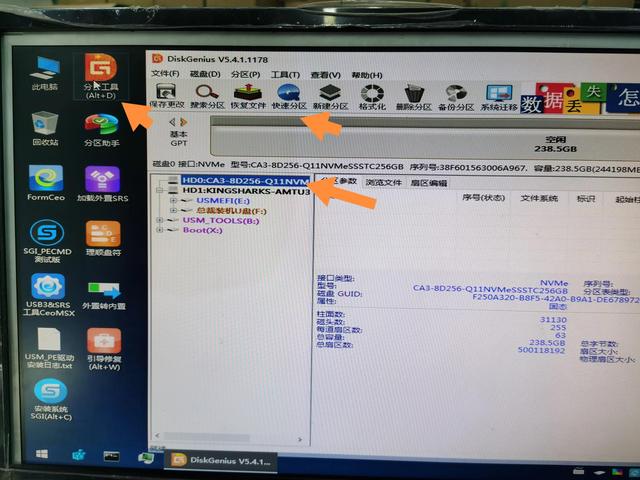640x480 pixels.
Task: Select USM_TOOLS(B:) volume in tree
Action: [x=221, y=220]
